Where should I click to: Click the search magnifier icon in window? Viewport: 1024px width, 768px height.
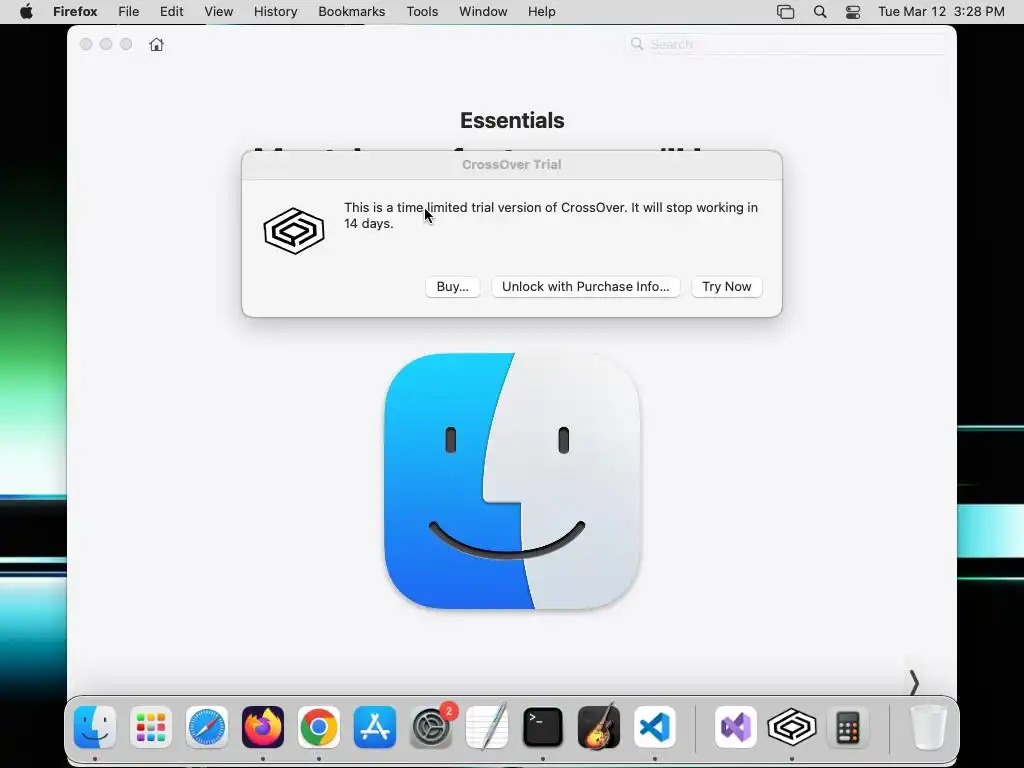pyautogui.click(x=637, y=44)
